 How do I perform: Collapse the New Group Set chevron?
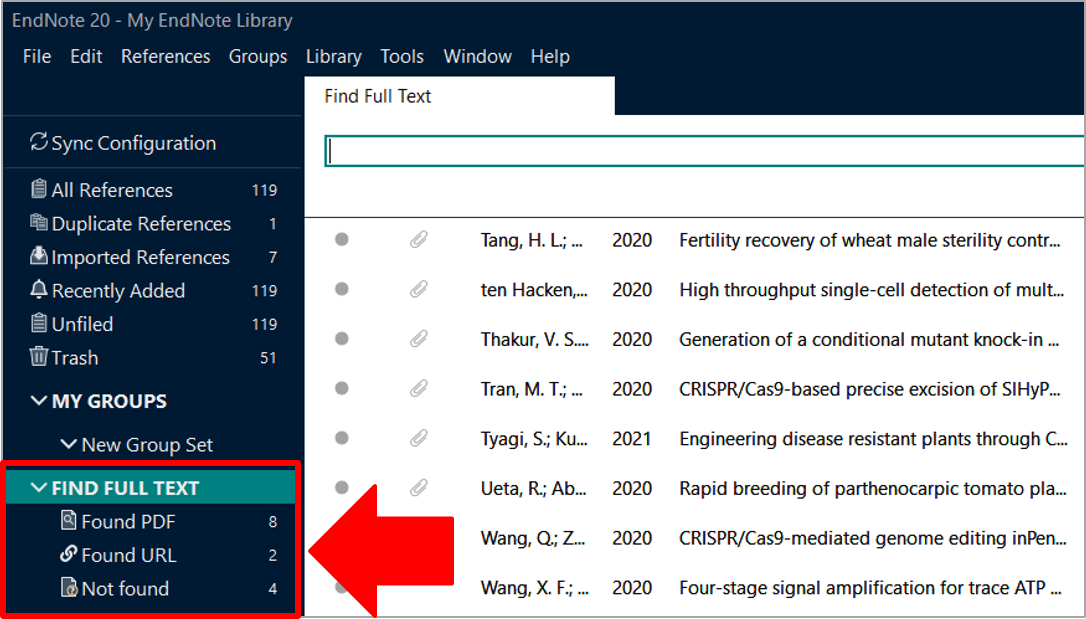click(x=69, y=444)
